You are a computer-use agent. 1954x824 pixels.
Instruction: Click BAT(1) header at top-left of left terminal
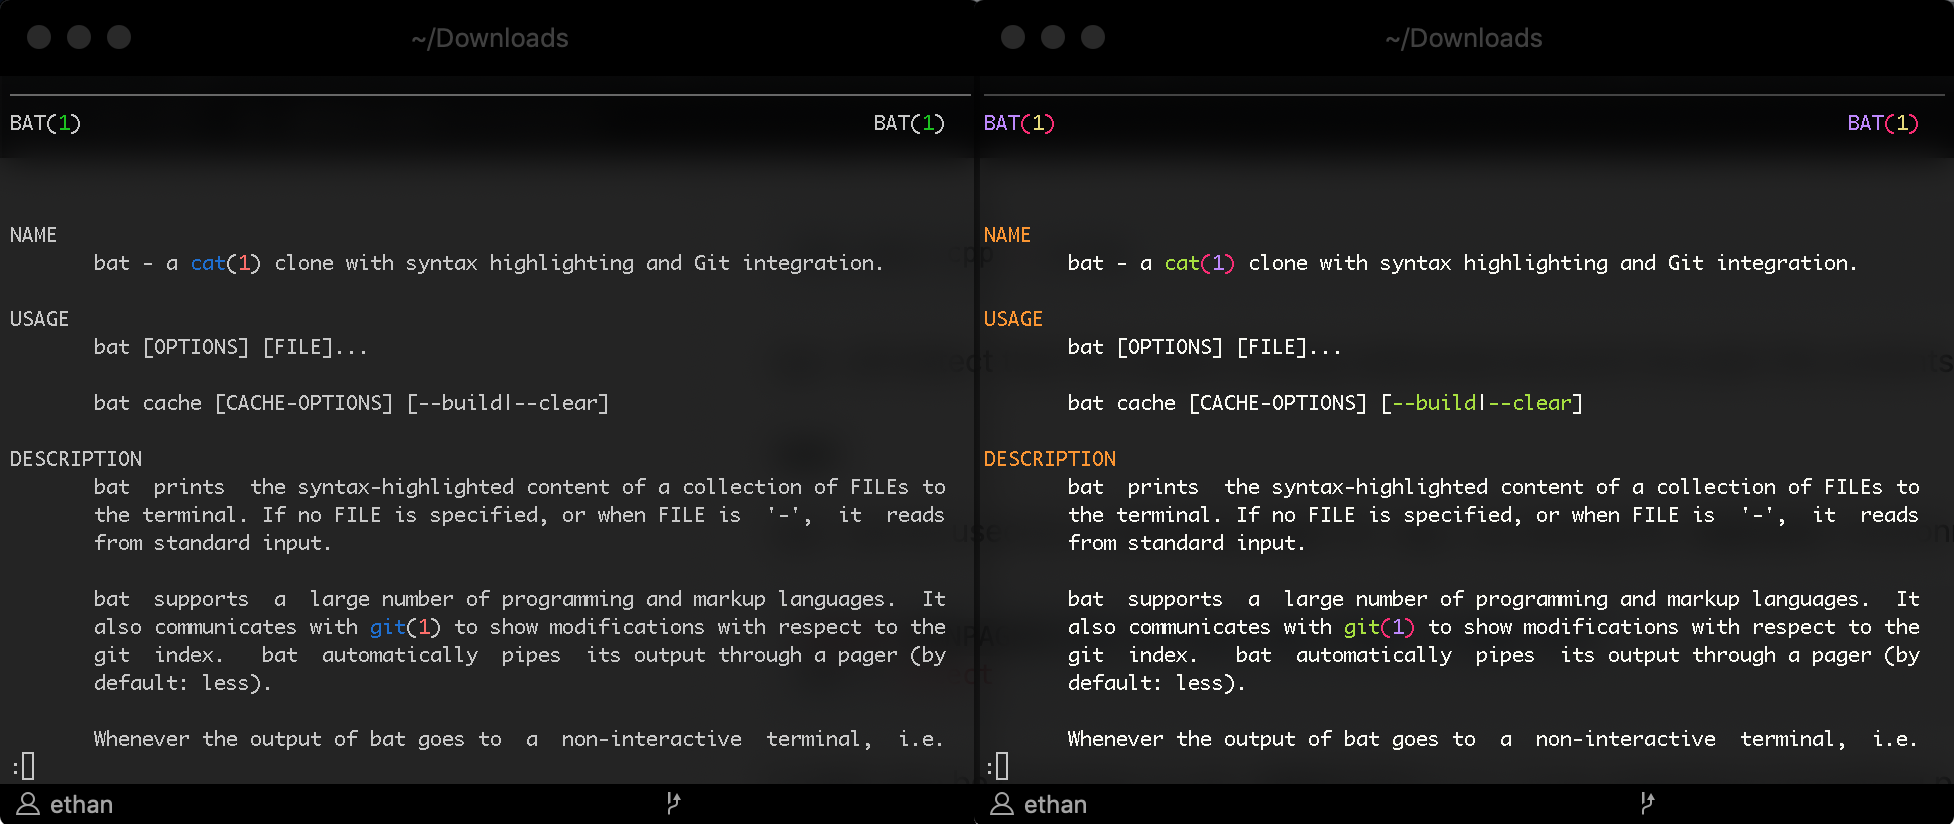point(45,123)
